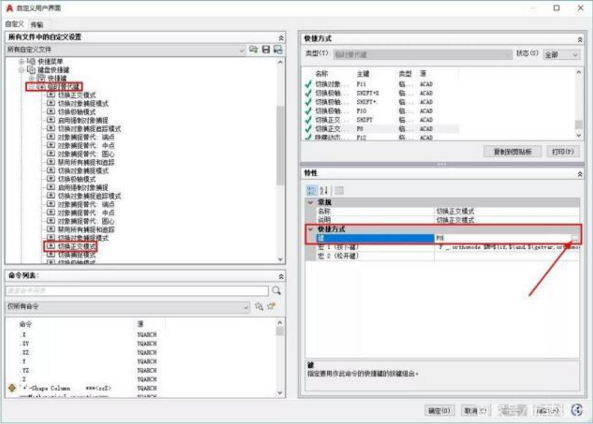Click the find command or text icon
The width and height of the screenshot is (593, 424).
(259, 306)
